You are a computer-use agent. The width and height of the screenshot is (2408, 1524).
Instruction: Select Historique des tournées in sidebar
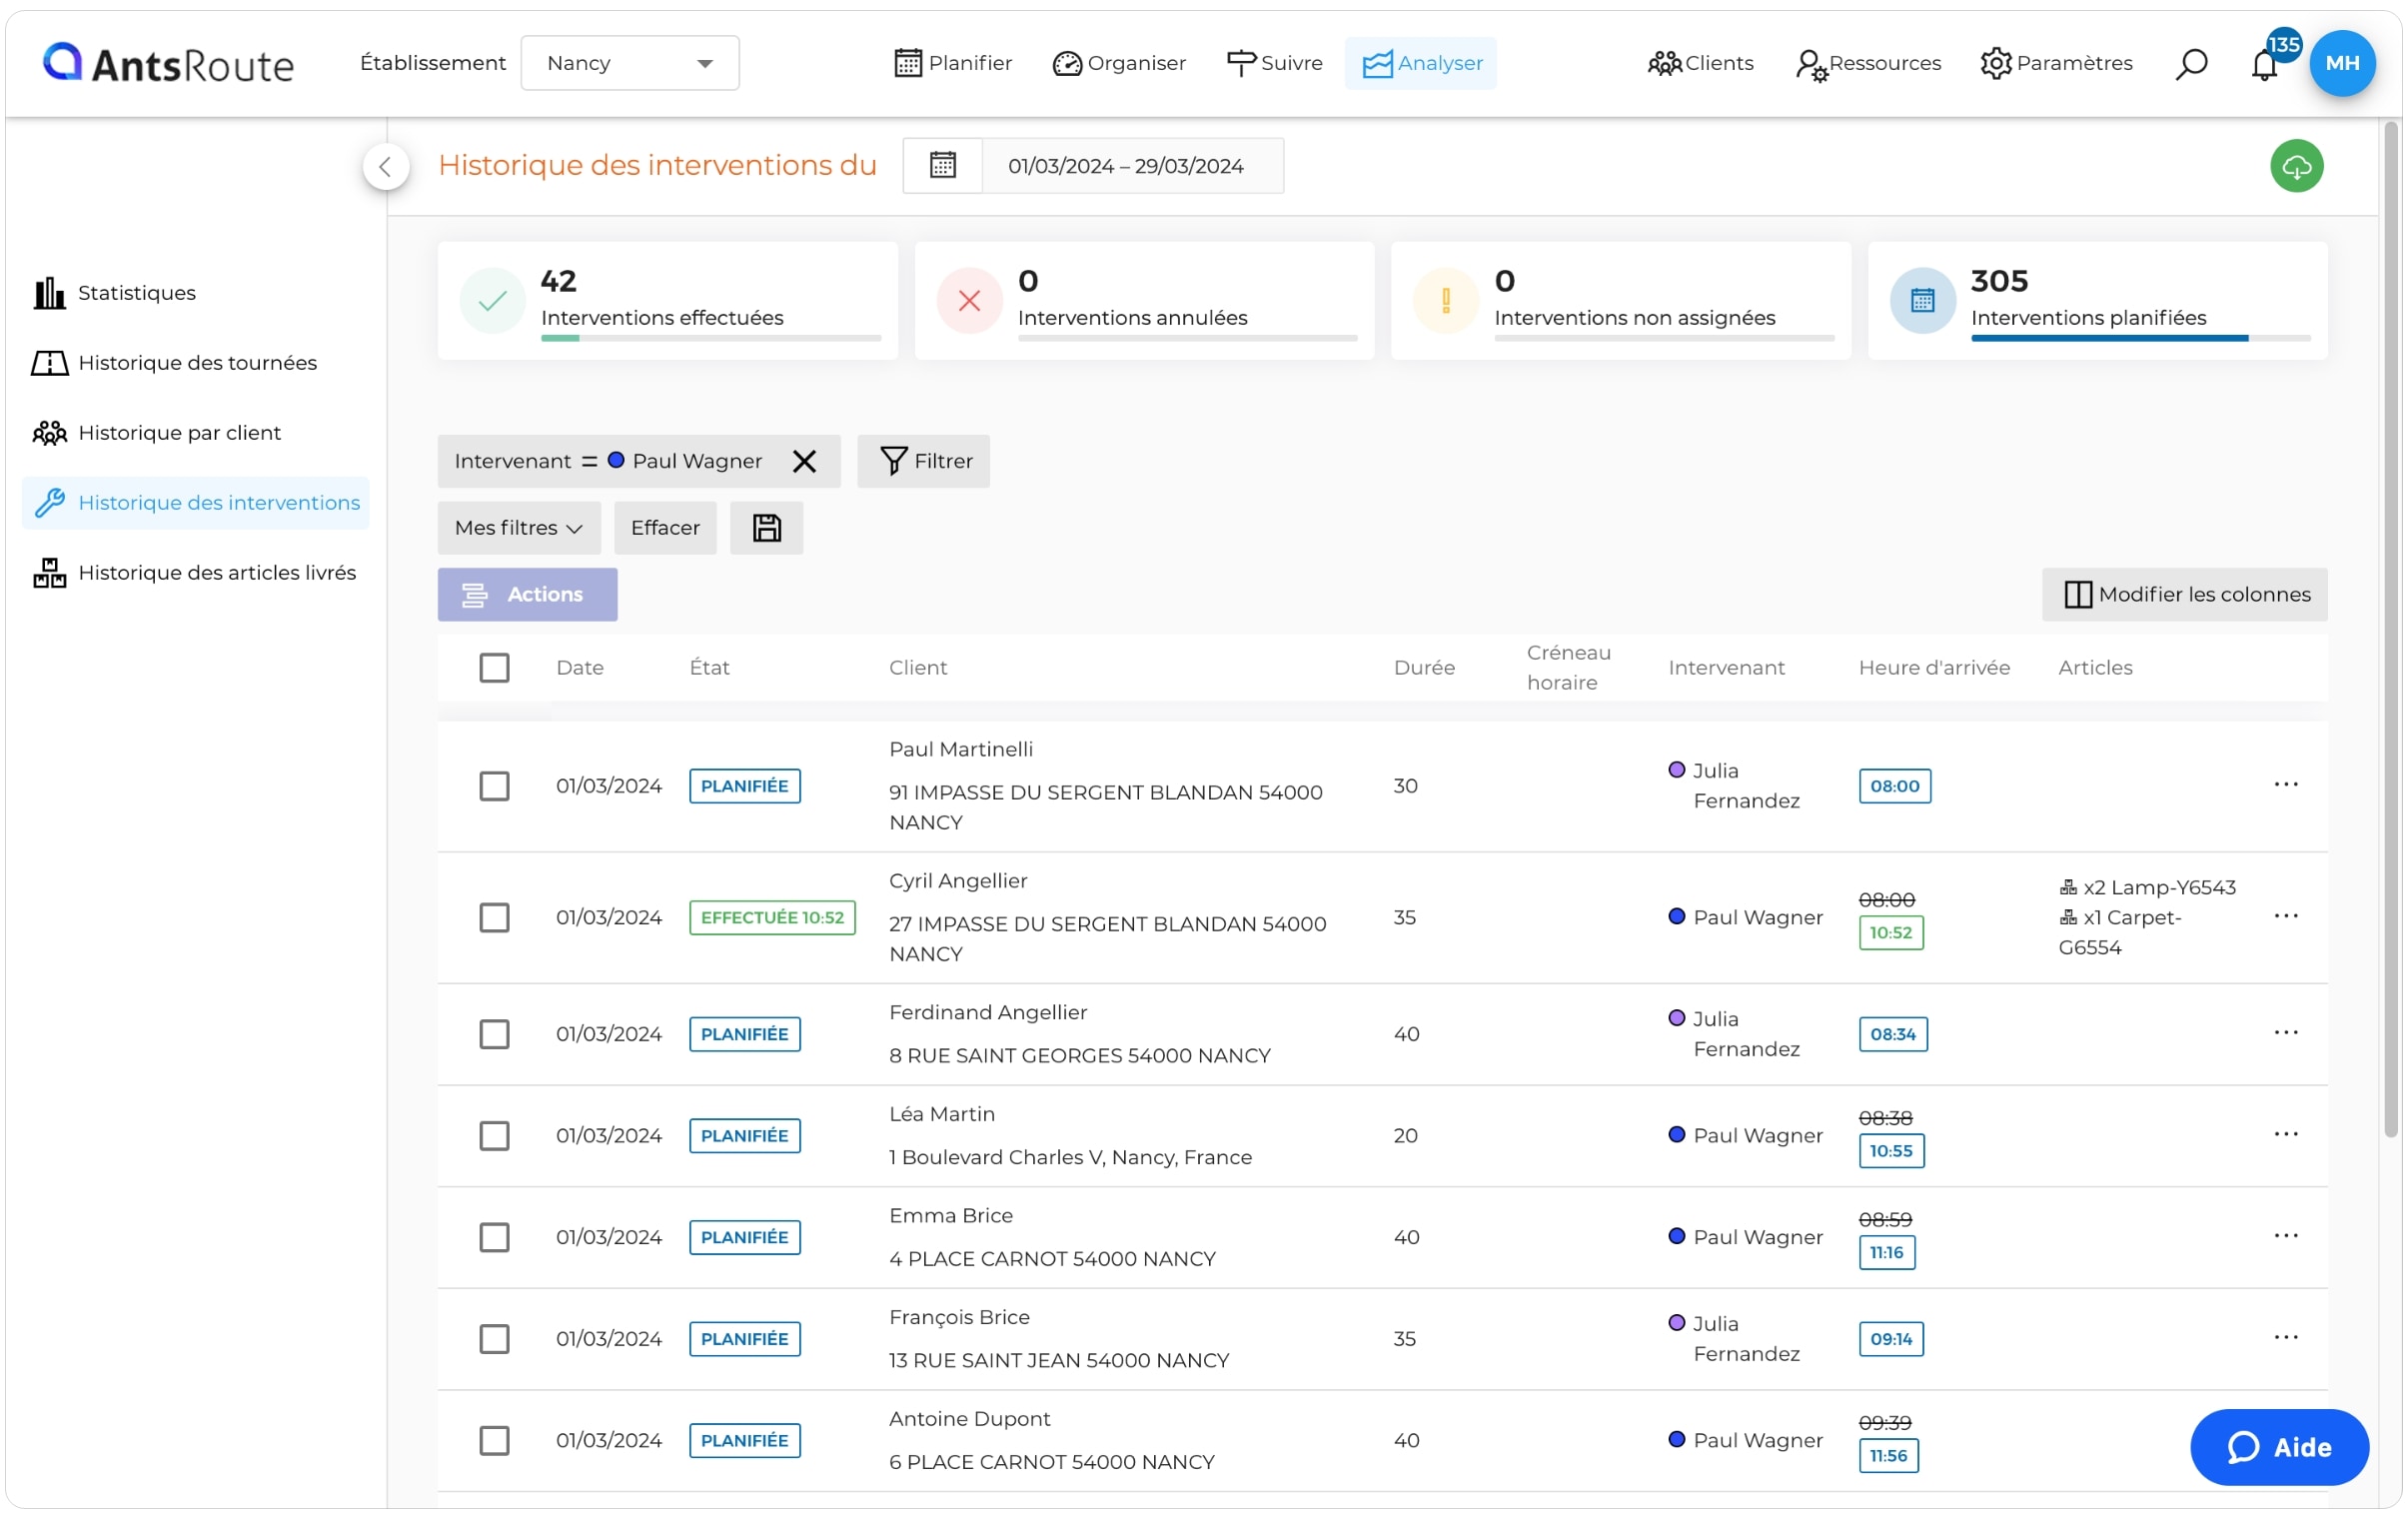click(x=196, y=363)
